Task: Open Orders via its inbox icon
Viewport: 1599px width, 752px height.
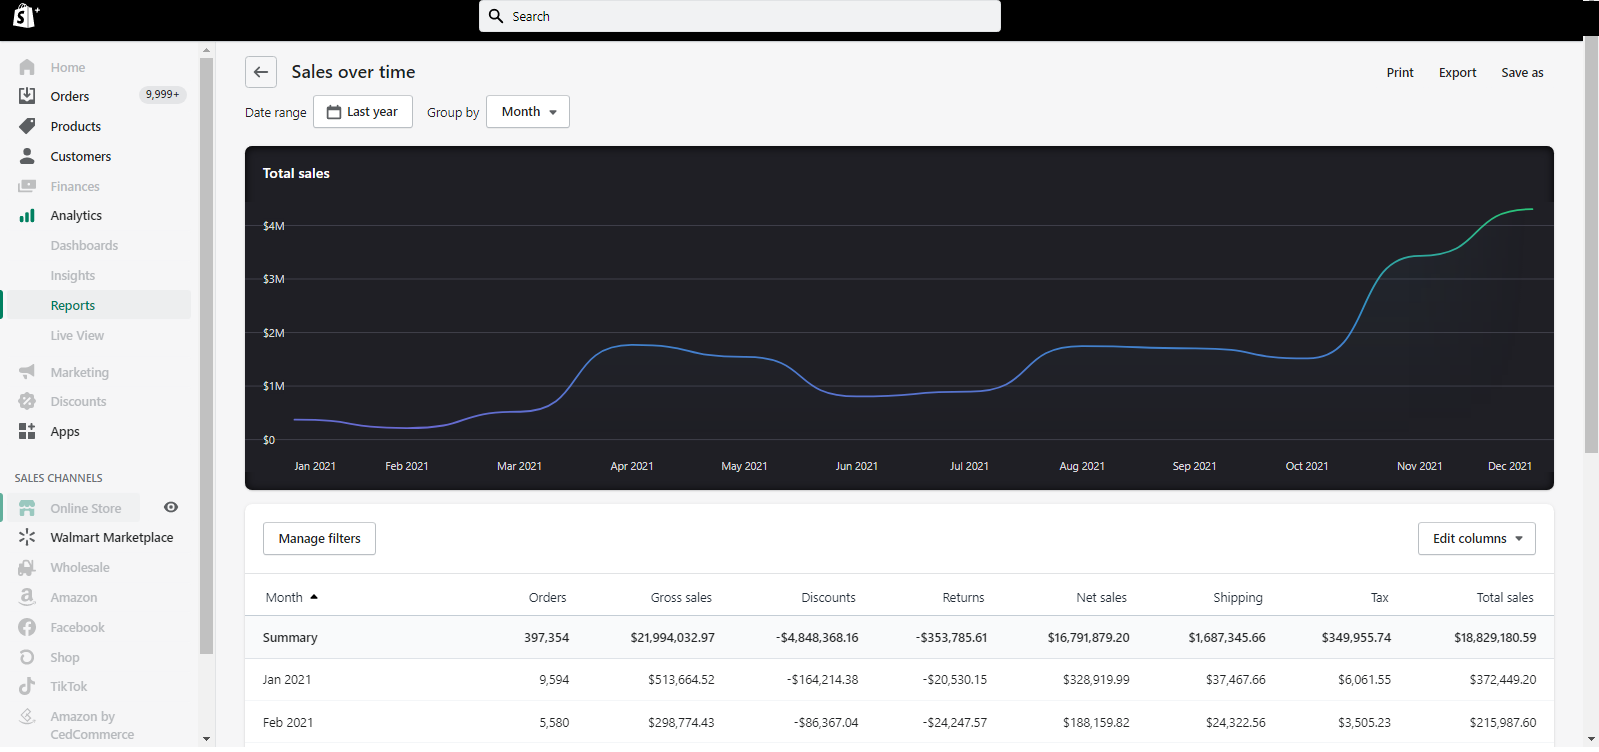Action: click(27, 96)
